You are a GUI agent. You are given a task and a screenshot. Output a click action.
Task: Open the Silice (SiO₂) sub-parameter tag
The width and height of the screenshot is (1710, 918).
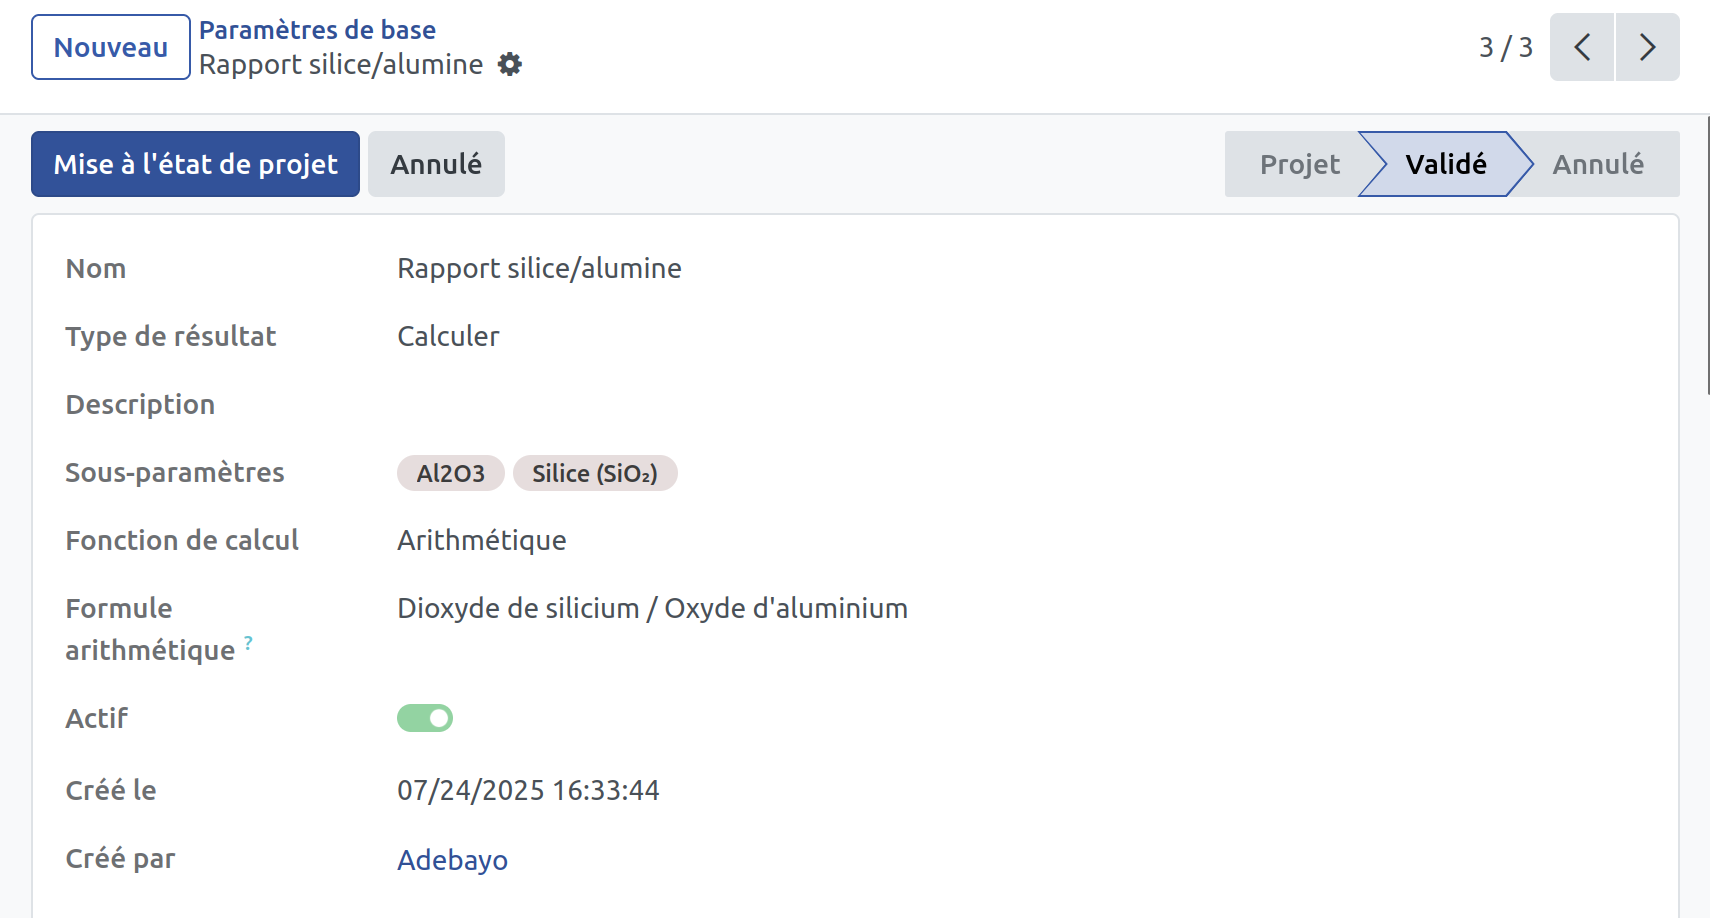click(595, 473)
